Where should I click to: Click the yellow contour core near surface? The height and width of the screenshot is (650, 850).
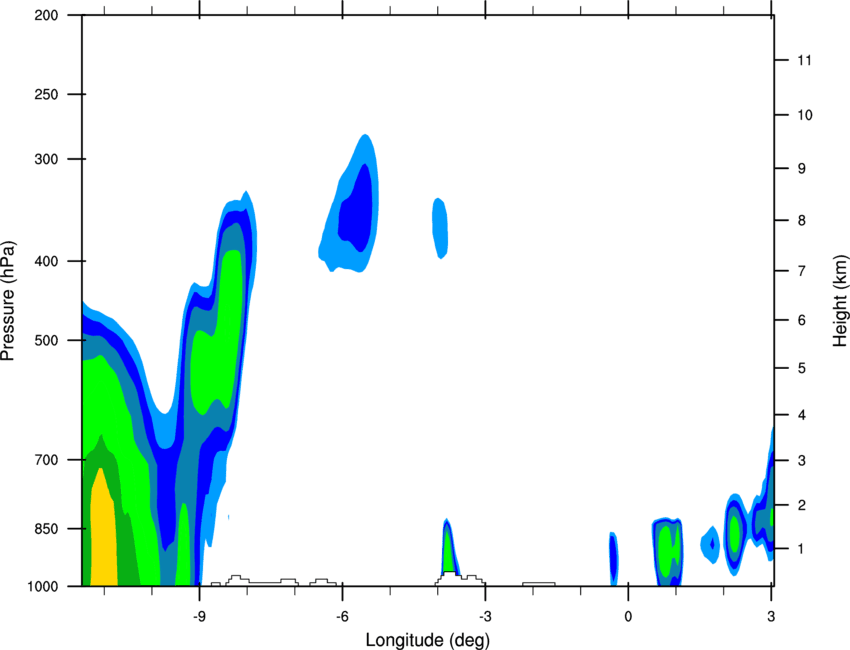103,529
